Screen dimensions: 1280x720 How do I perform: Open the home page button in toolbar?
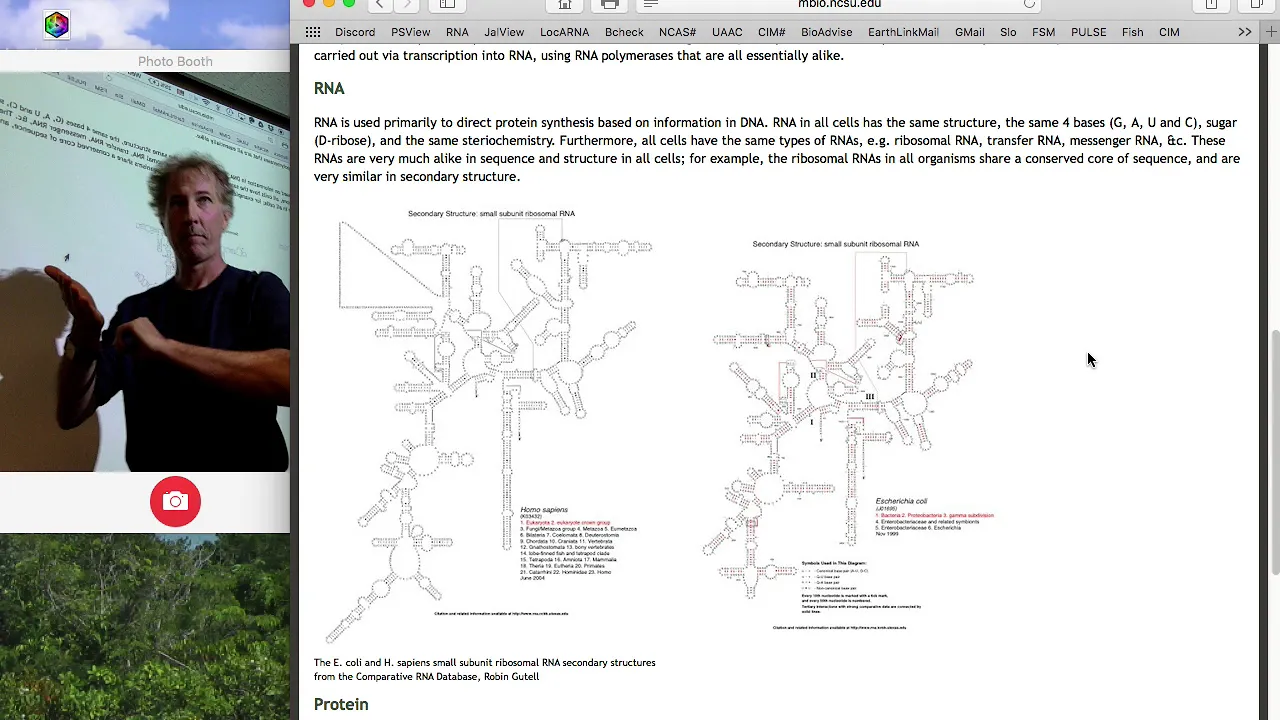point(565,5)
